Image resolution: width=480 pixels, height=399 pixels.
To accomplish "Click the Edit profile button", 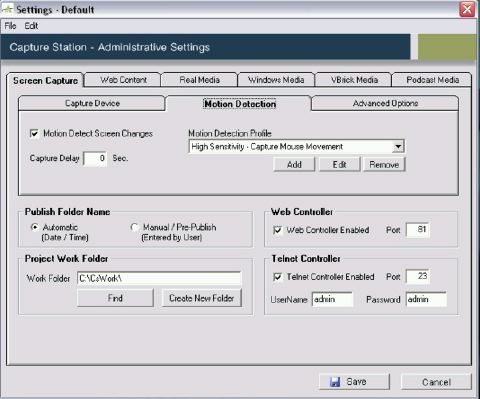I will pyautogui.click(x=339, y=165).
